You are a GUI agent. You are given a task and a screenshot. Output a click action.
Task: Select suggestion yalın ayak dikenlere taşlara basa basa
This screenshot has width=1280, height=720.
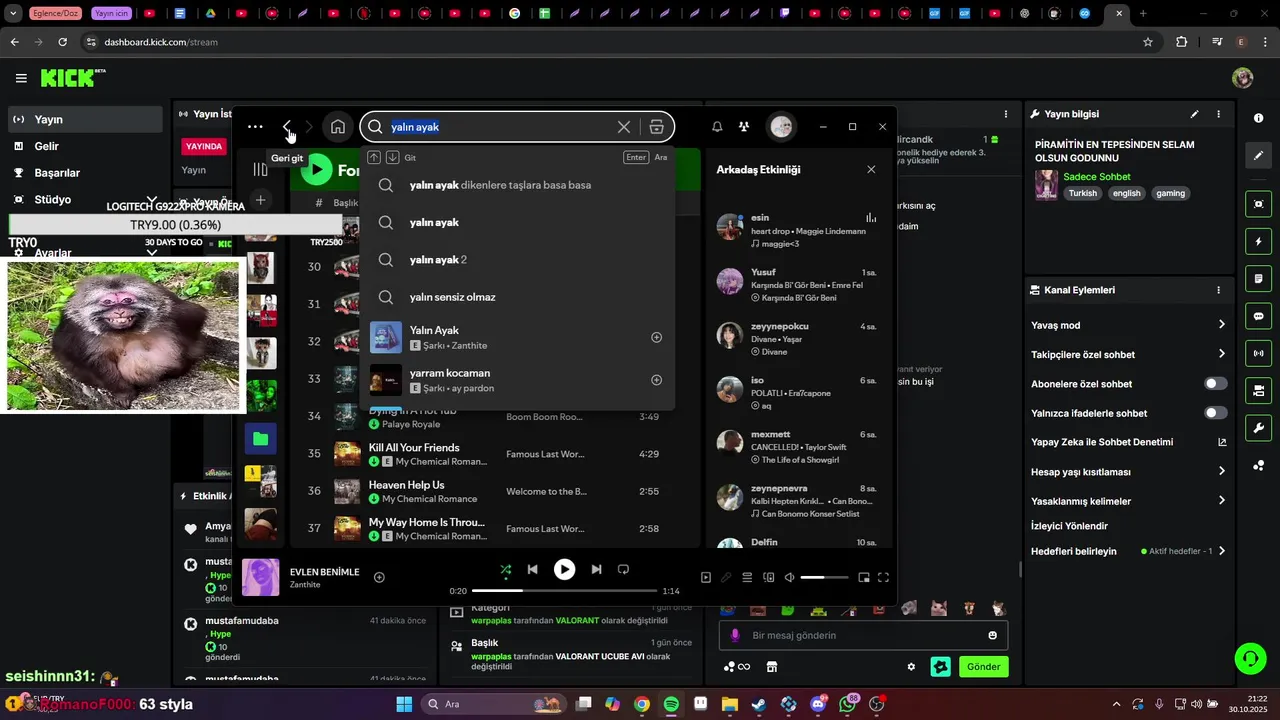click(517, 185)
